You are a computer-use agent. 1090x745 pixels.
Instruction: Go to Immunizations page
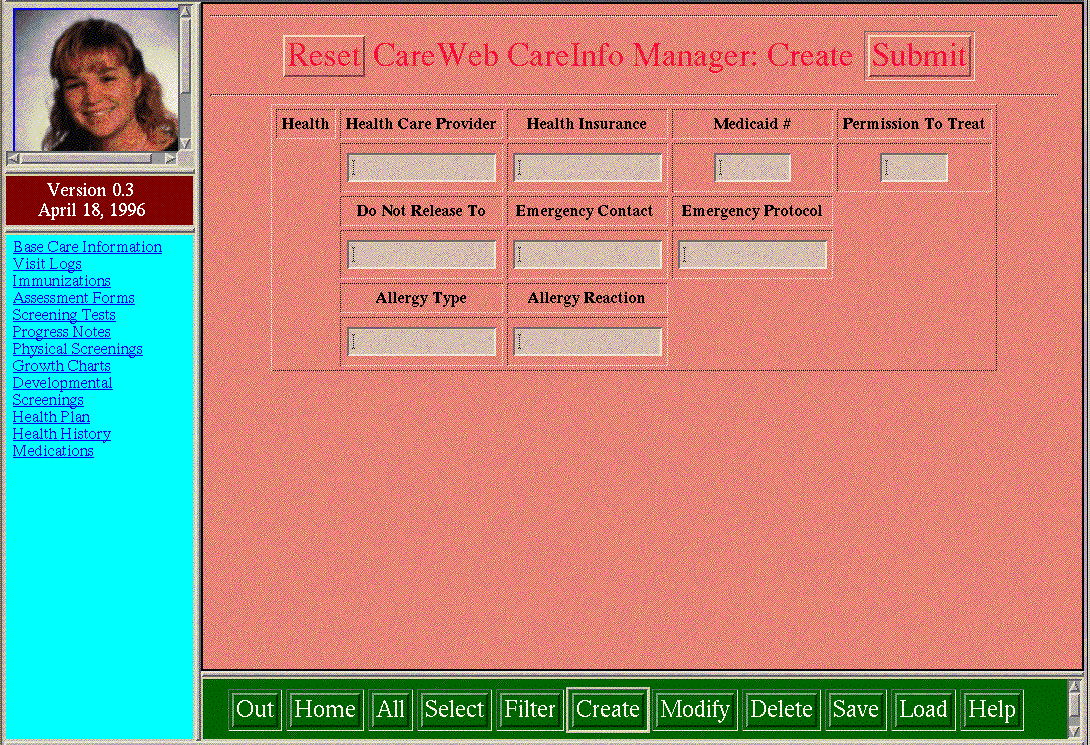61,281
